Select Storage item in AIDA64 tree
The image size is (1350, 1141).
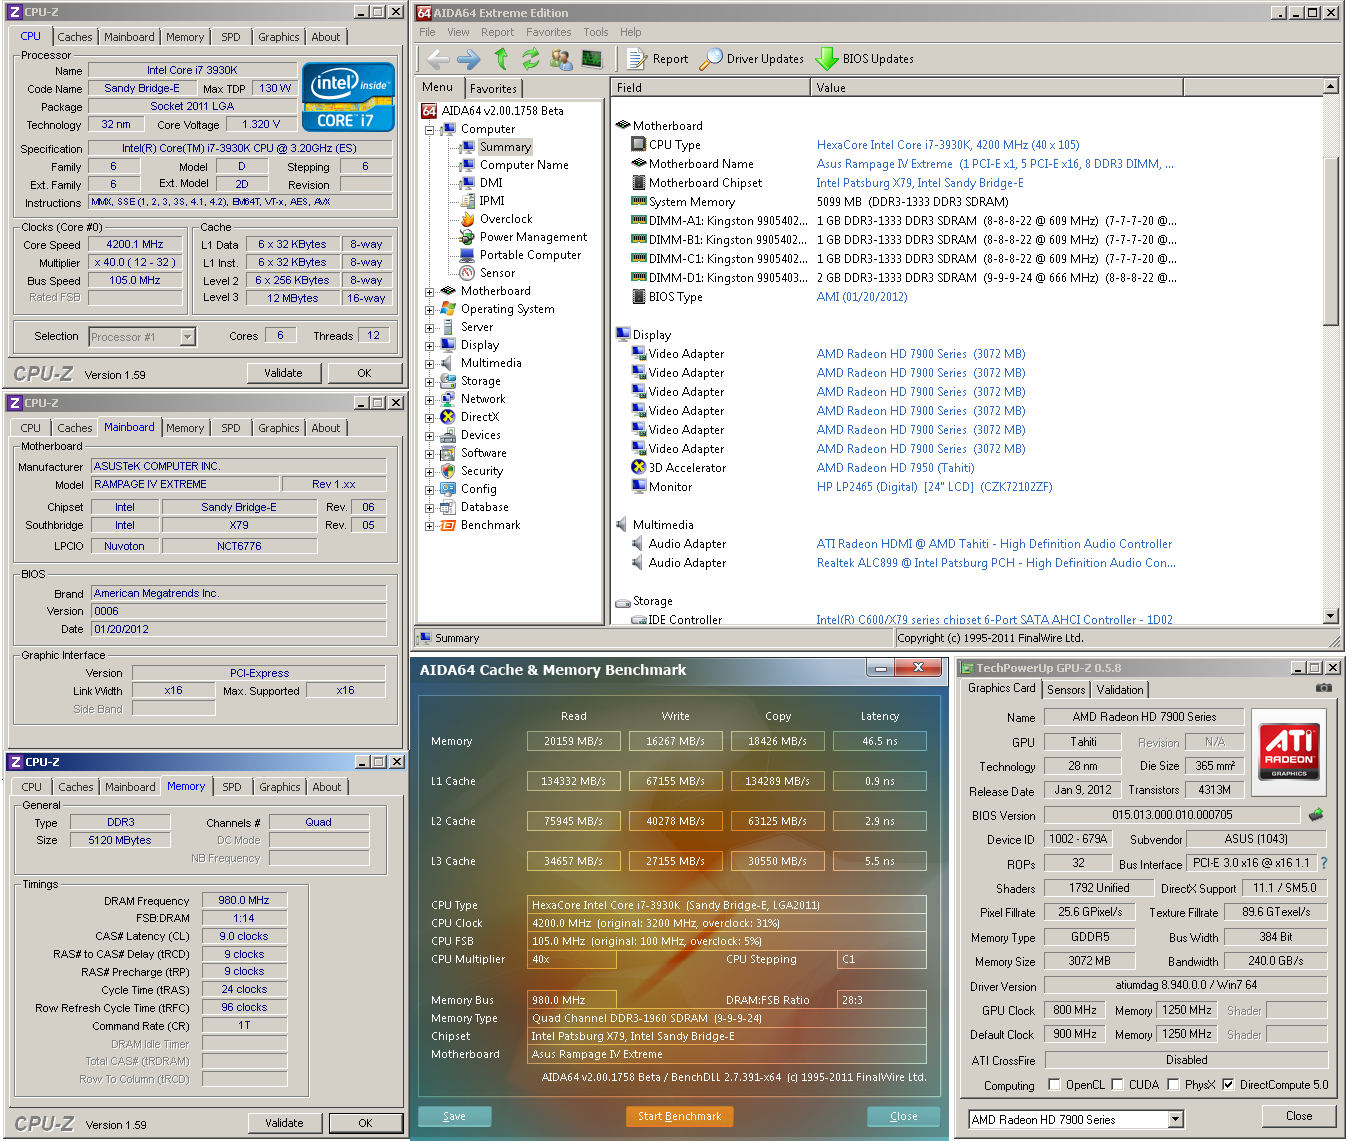point(480,381)
